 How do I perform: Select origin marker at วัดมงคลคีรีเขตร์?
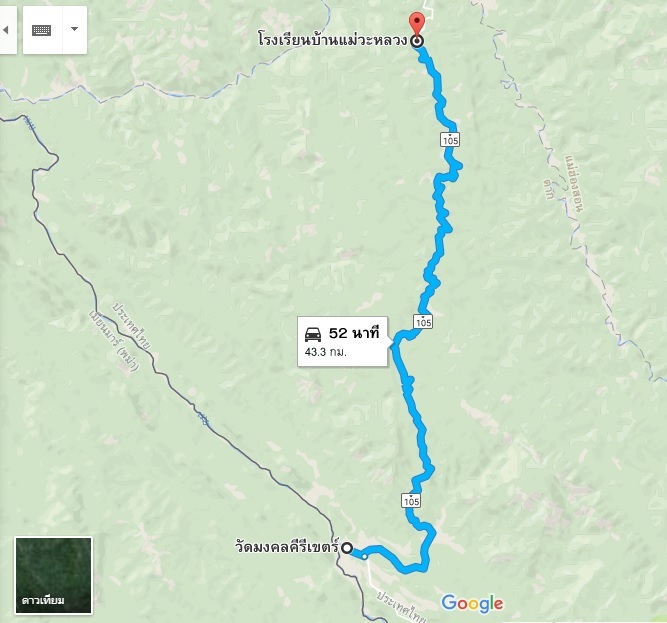(347, 548)
